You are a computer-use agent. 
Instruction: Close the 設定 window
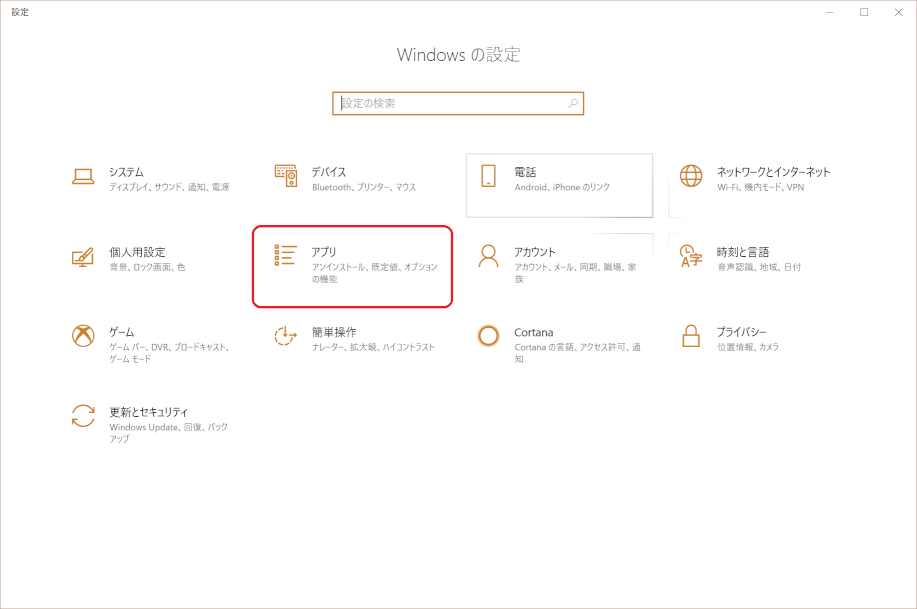898,12
